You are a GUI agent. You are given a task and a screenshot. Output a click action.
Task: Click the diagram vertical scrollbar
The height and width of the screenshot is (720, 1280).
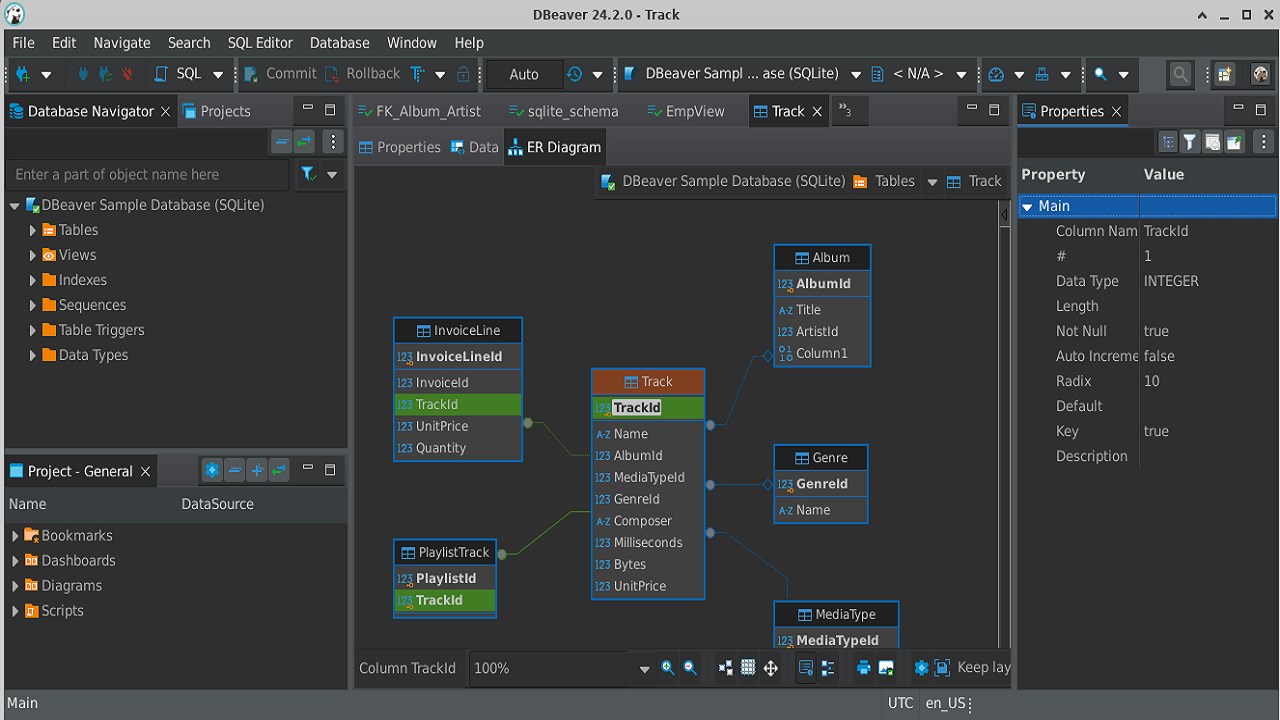[1004, 430]
